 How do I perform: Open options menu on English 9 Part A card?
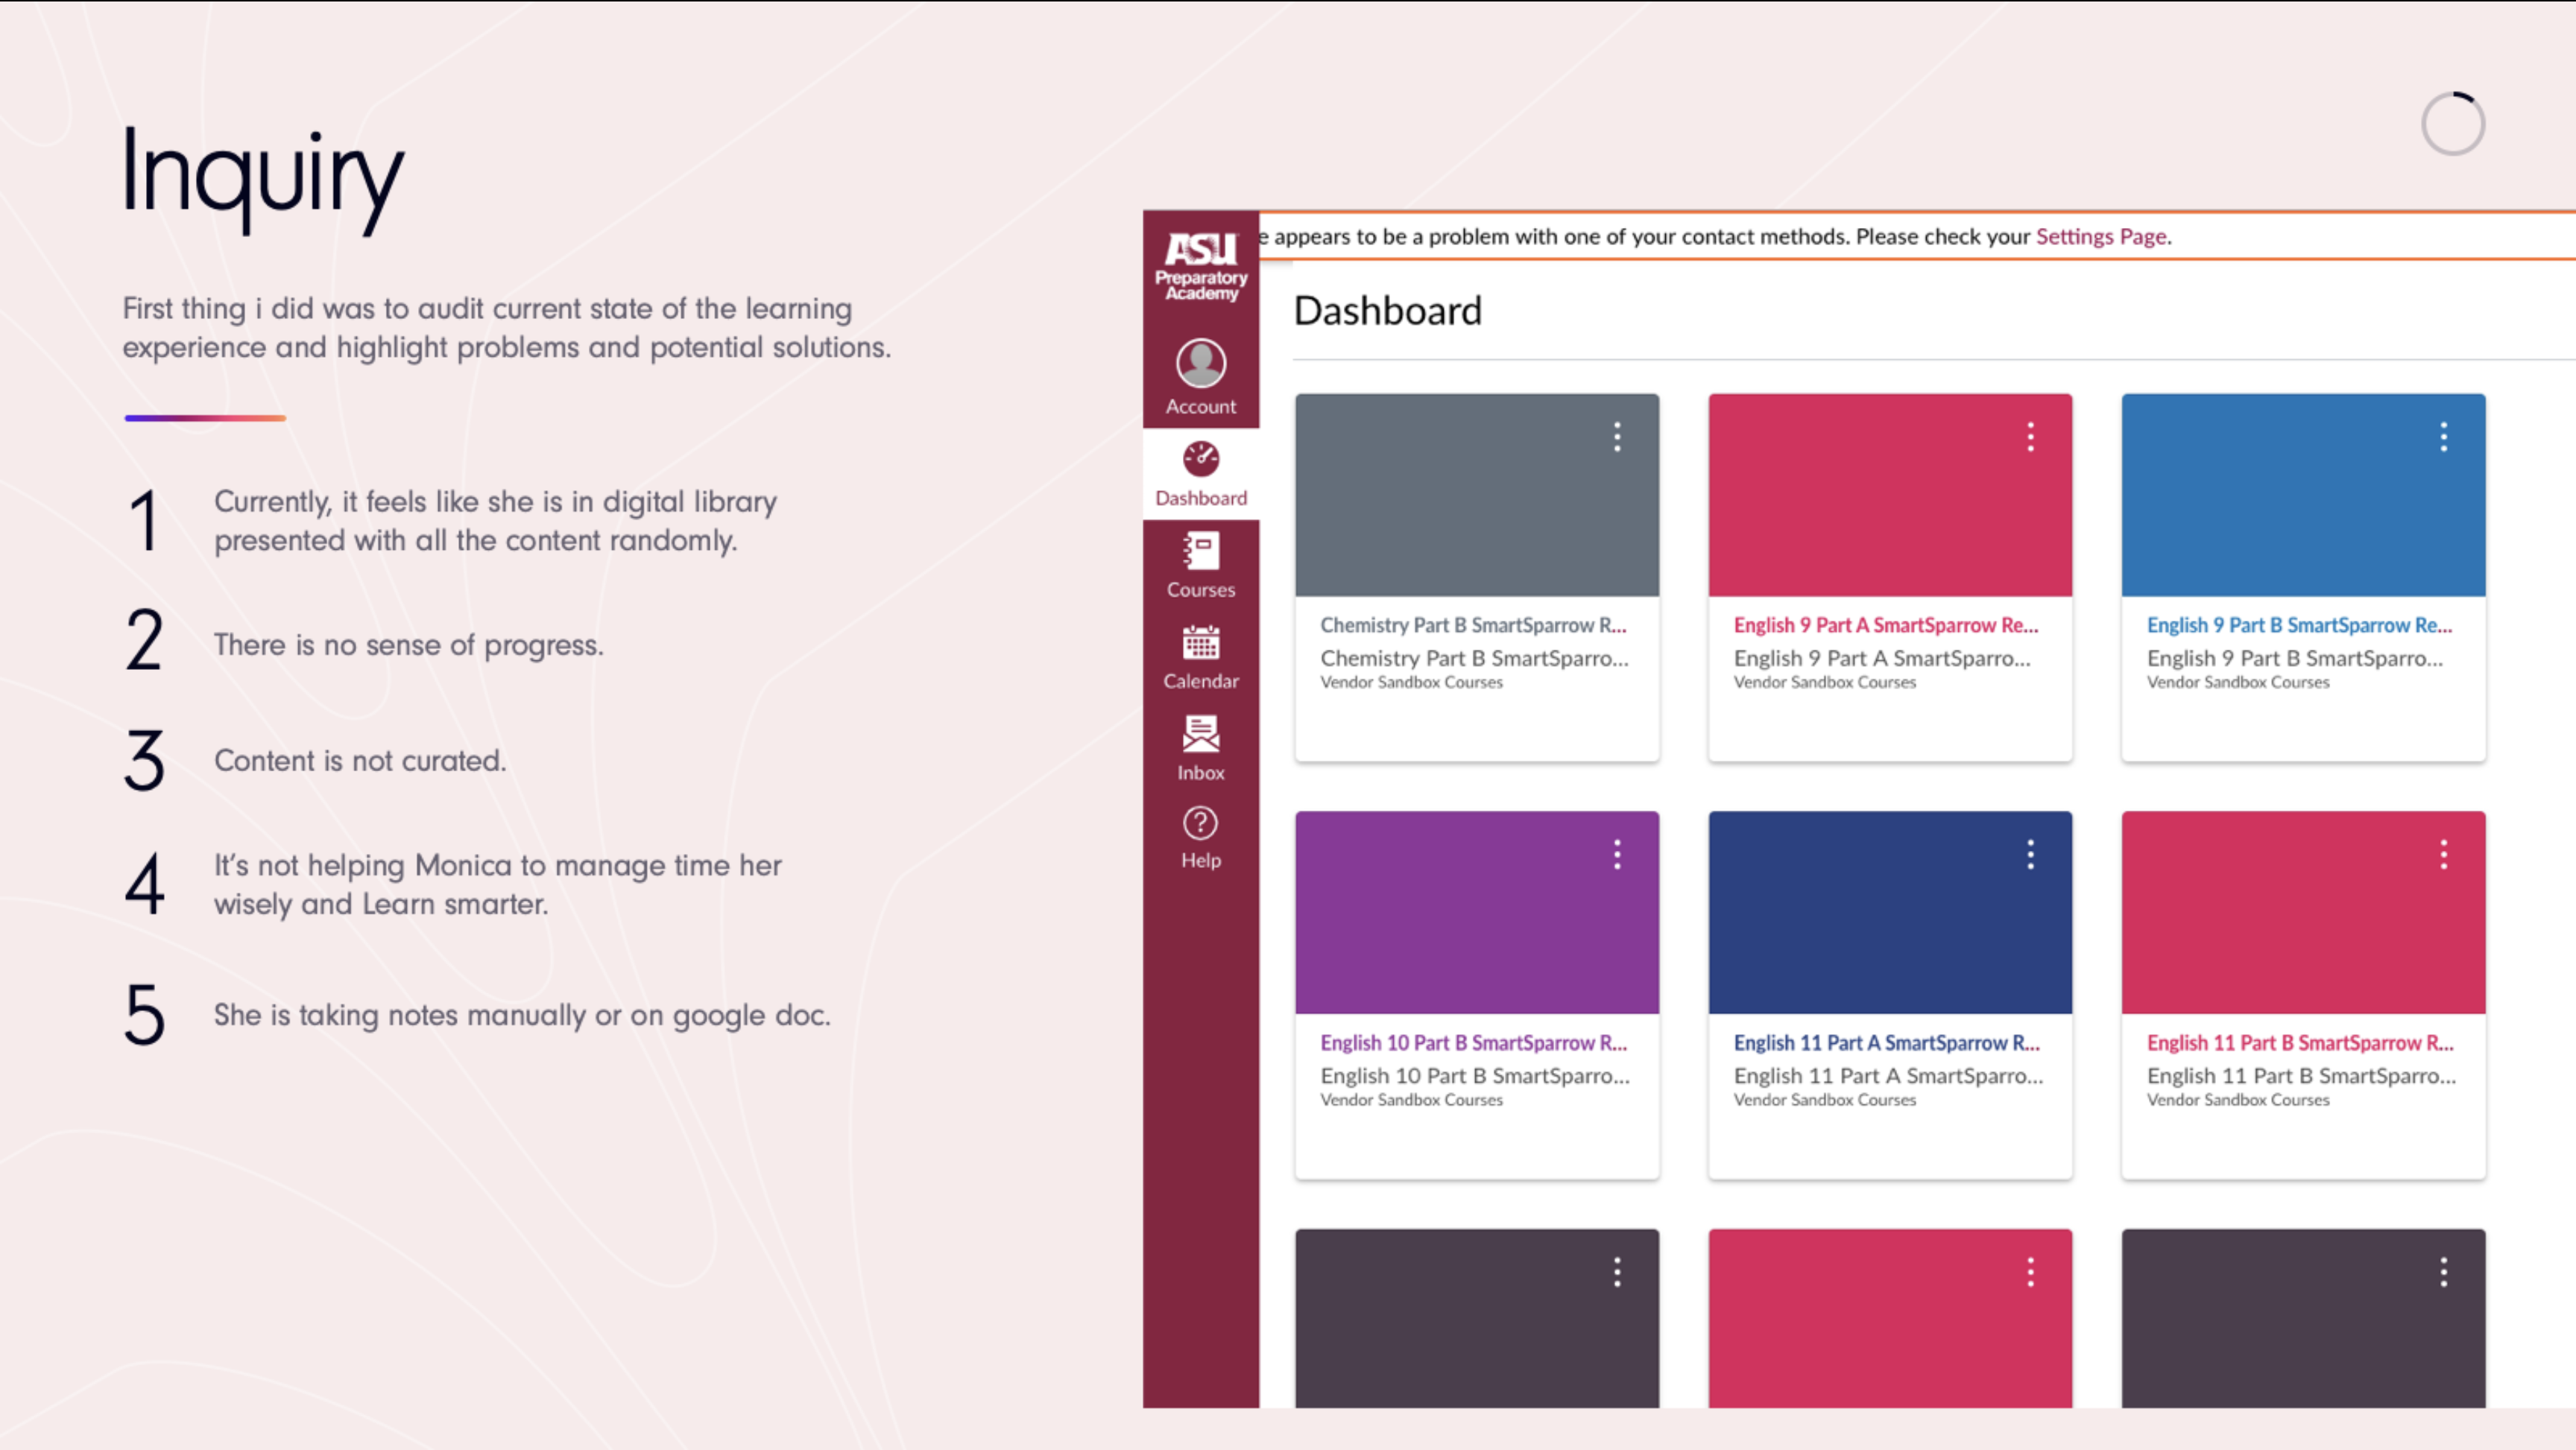[2030, 437]
